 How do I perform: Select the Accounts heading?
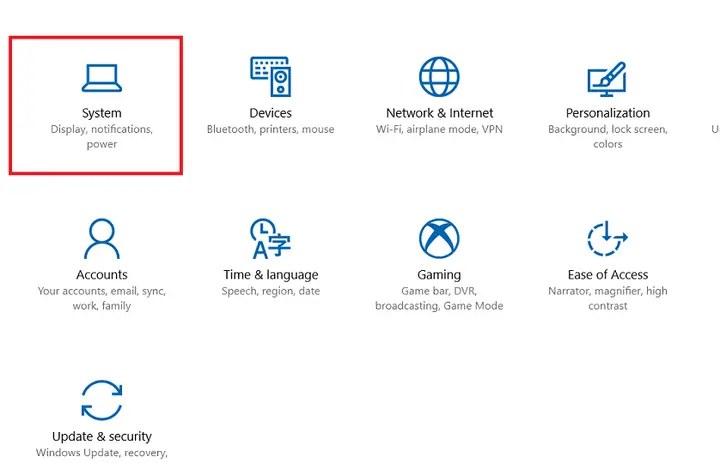[101, 275]
